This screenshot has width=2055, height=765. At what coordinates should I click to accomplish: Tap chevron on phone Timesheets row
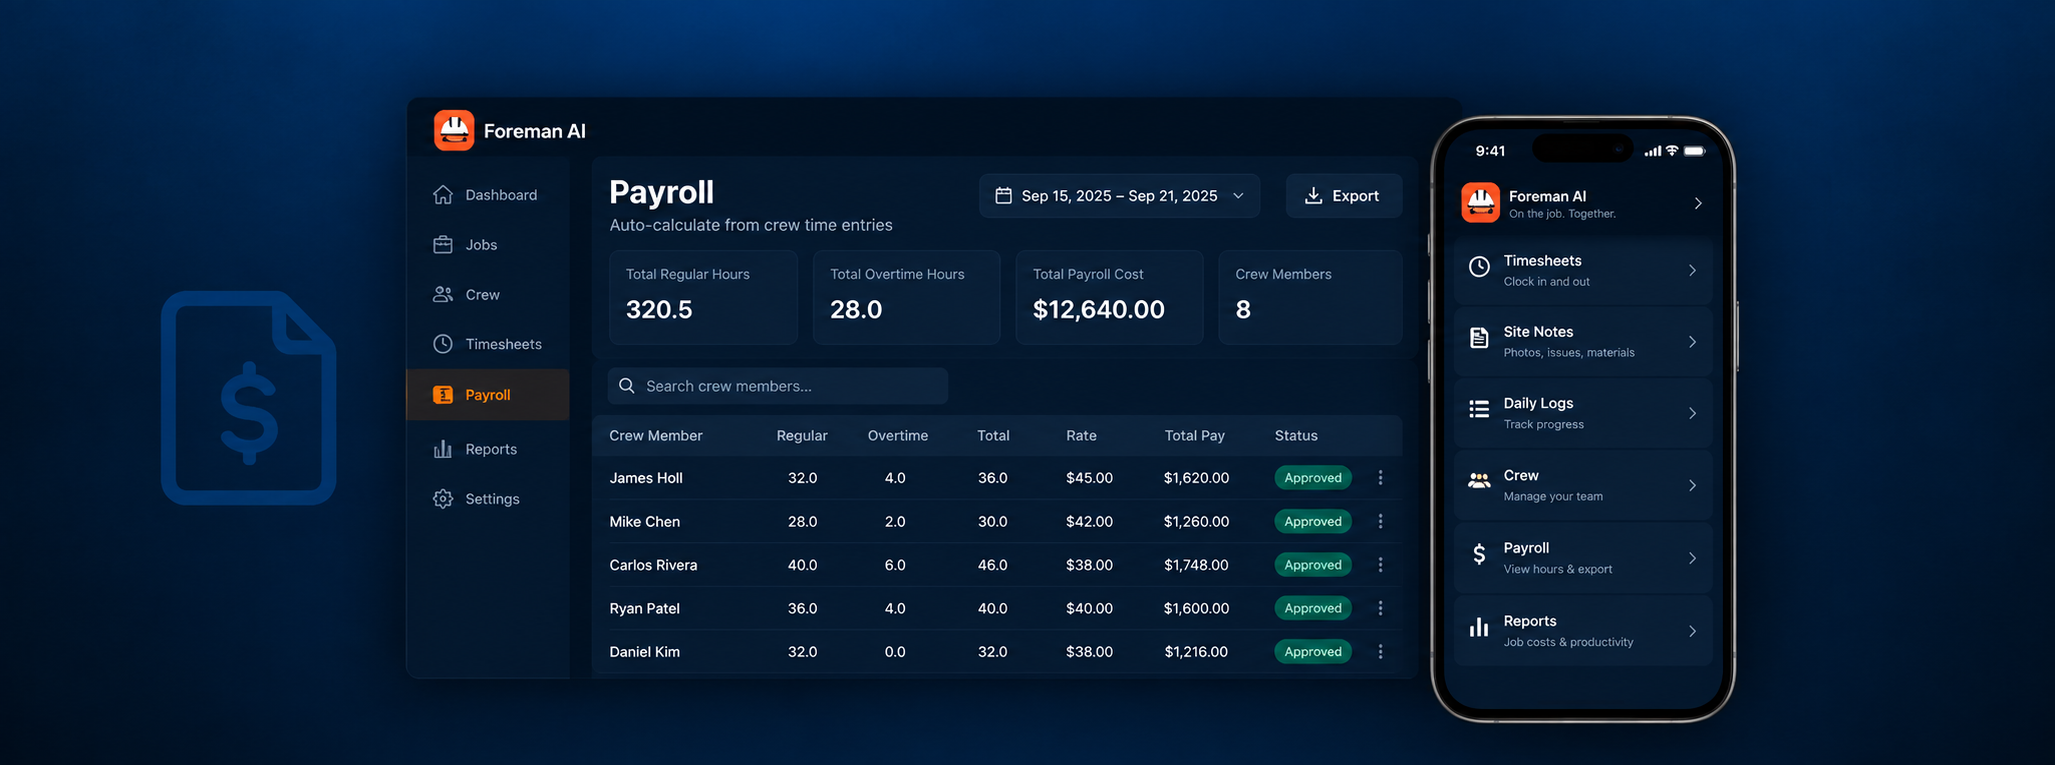tap(1692, 270)
